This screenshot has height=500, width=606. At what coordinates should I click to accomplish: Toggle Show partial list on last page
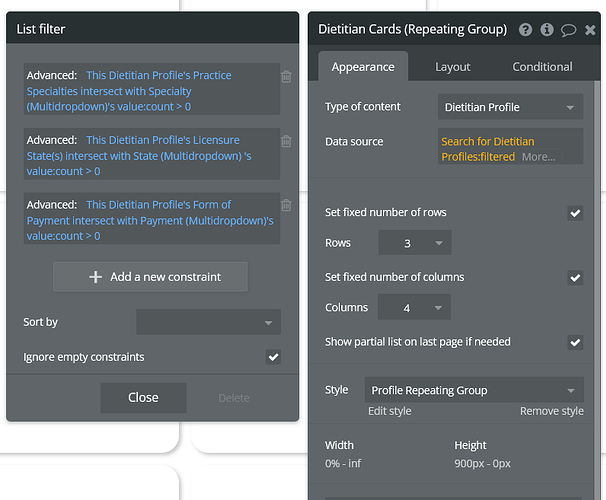pyautogui.click(x=575, y=342)
